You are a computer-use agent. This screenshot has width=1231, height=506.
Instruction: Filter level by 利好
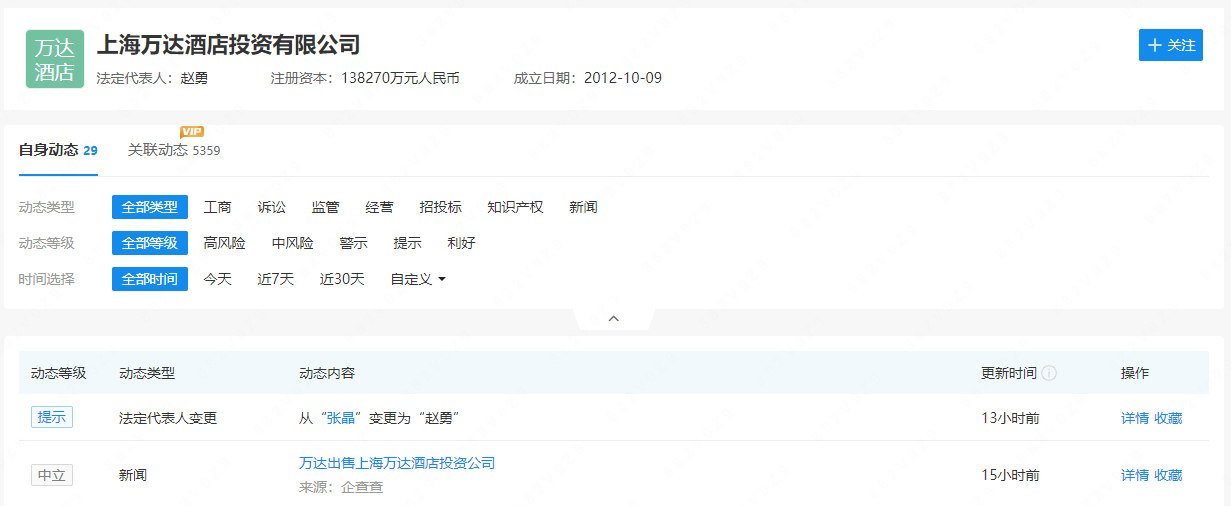click(462, 243)
